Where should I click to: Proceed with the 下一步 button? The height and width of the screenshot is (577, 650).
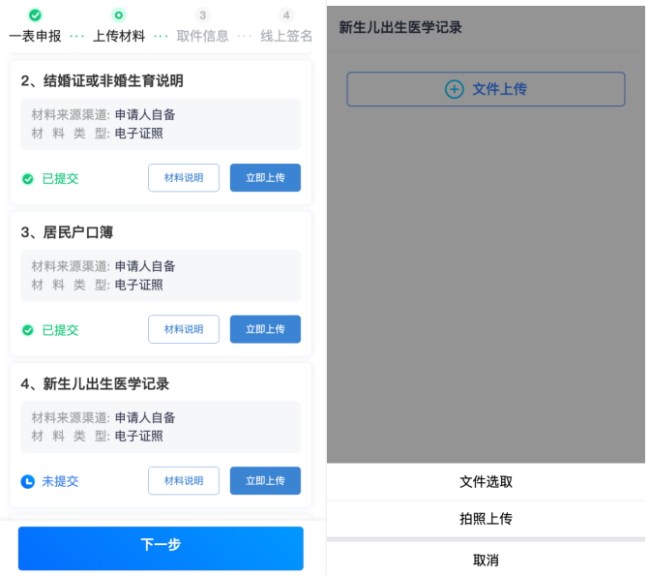click(x=160, y=546)
